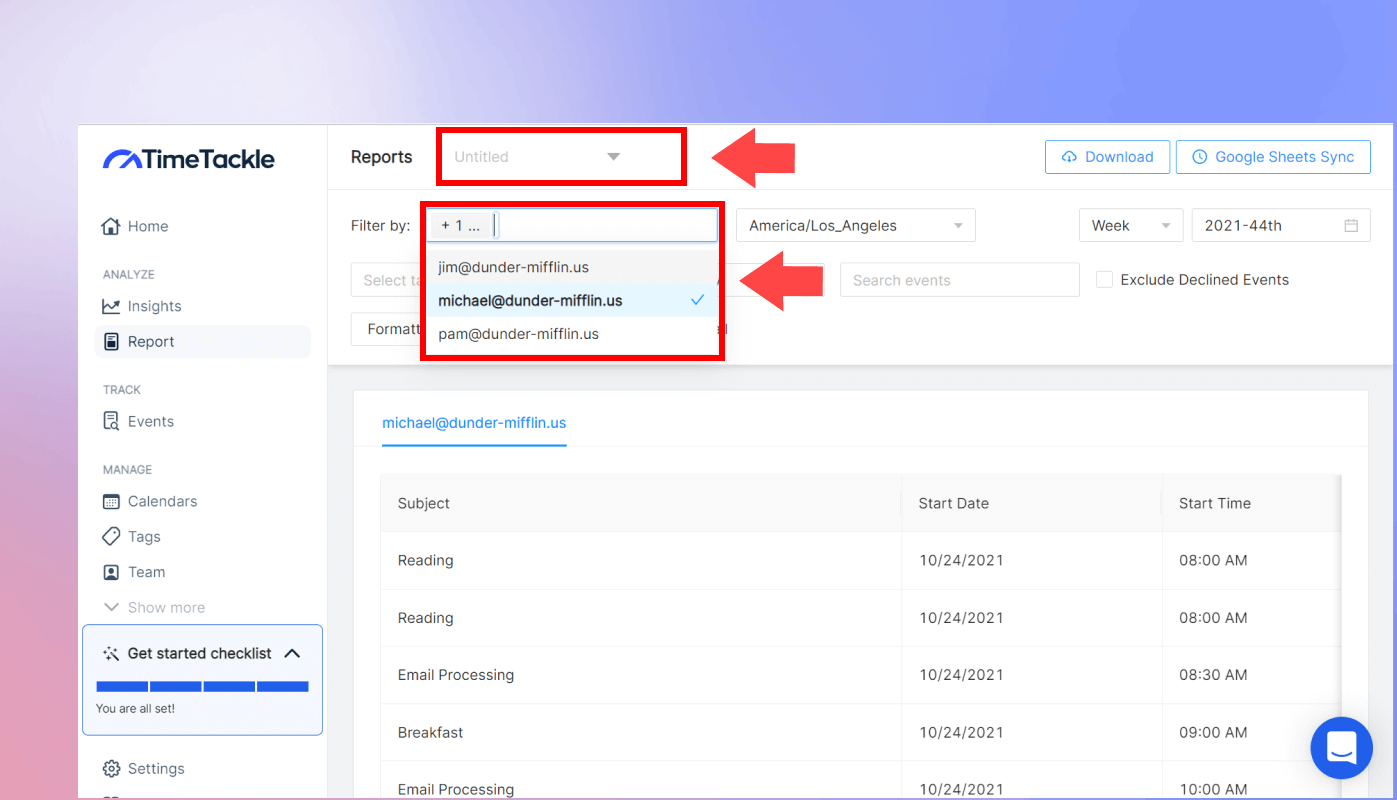
Task: Click the TimeTackle logo
Action: 188,159
